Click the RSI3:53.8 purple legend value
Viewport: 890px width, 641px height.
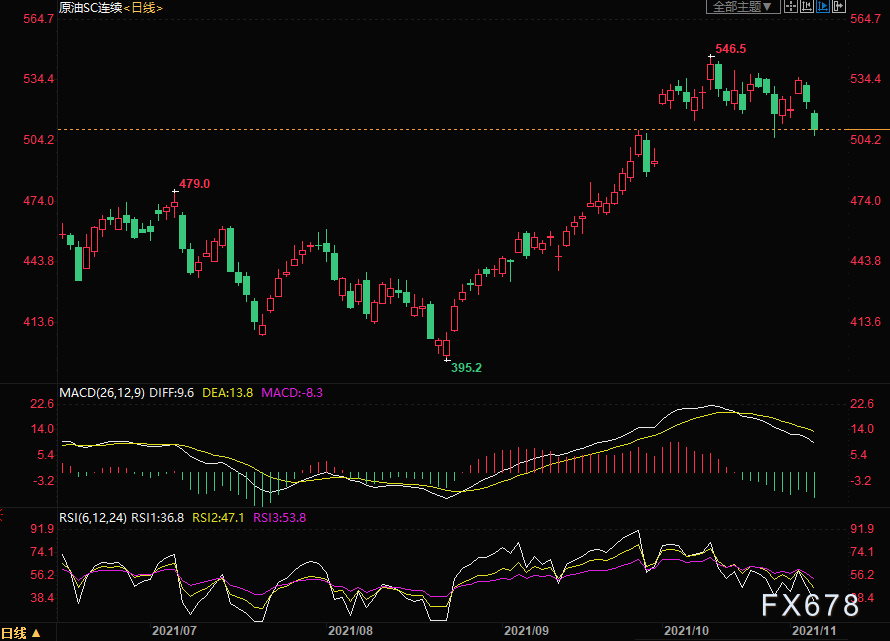point(279,517)
